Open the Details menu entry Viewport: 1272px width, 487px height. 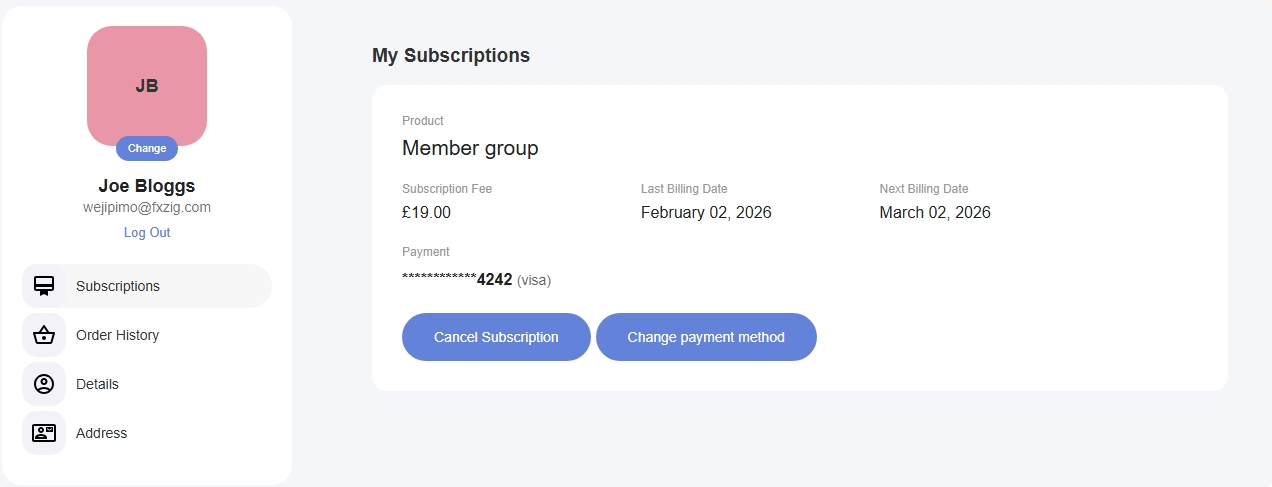(97, 384)
